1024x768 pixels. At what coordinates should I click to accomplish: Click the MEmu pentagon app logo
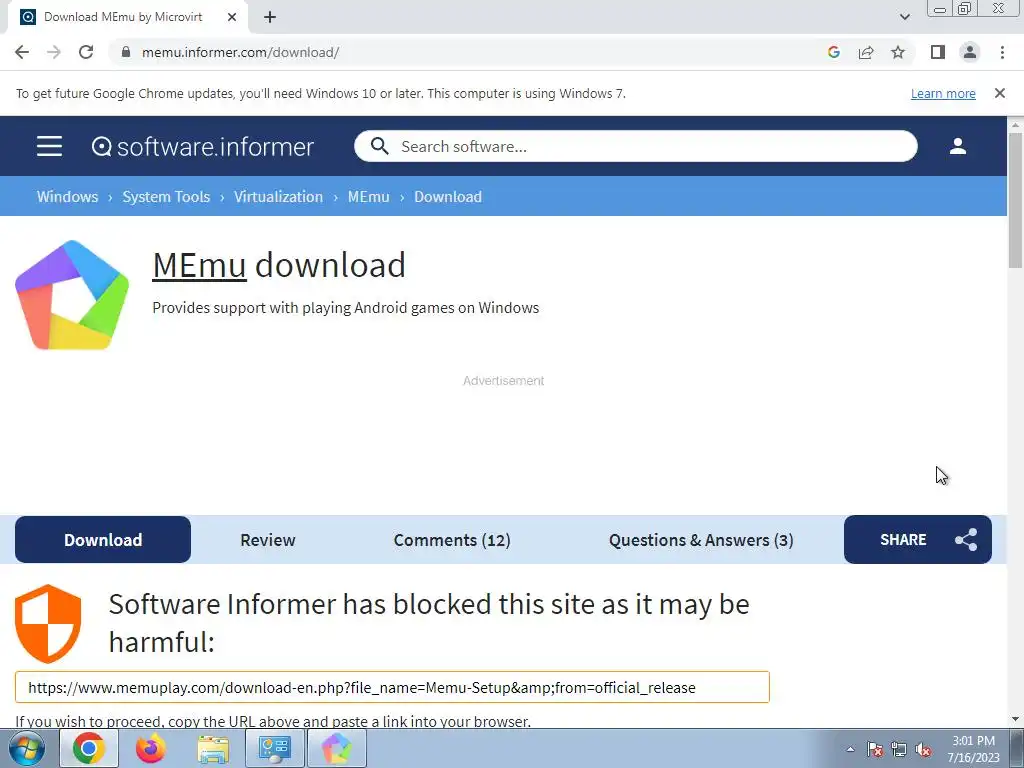click(72, 295)
